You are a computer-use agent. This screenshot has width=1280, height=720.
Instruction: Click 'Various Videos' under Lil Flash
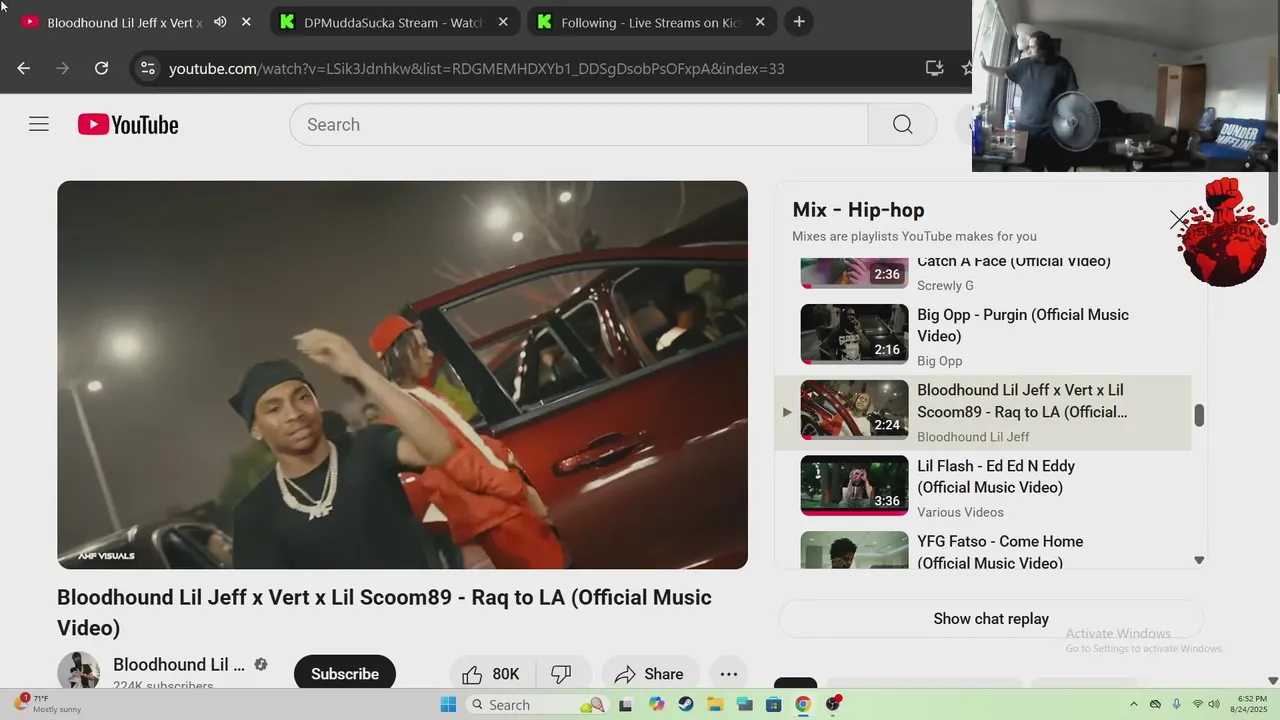[960, 512]
